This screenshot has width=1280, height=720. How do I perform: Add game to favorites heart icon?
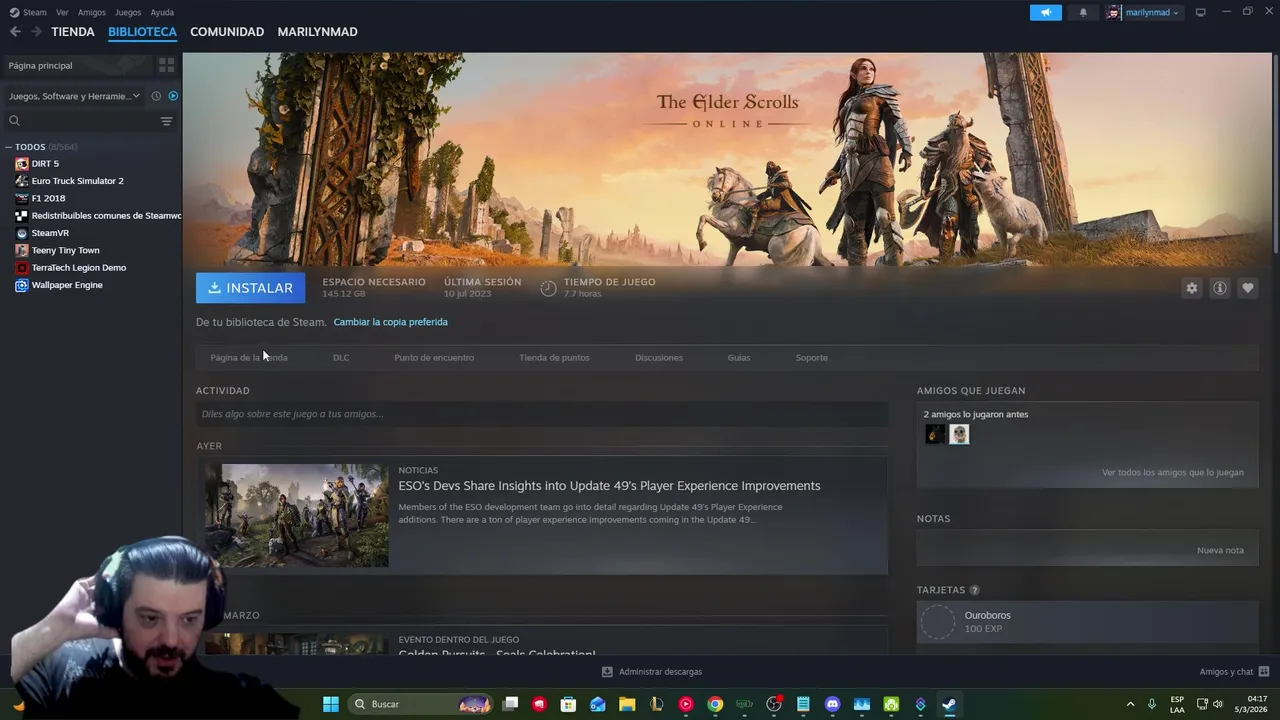[1248, 288]
